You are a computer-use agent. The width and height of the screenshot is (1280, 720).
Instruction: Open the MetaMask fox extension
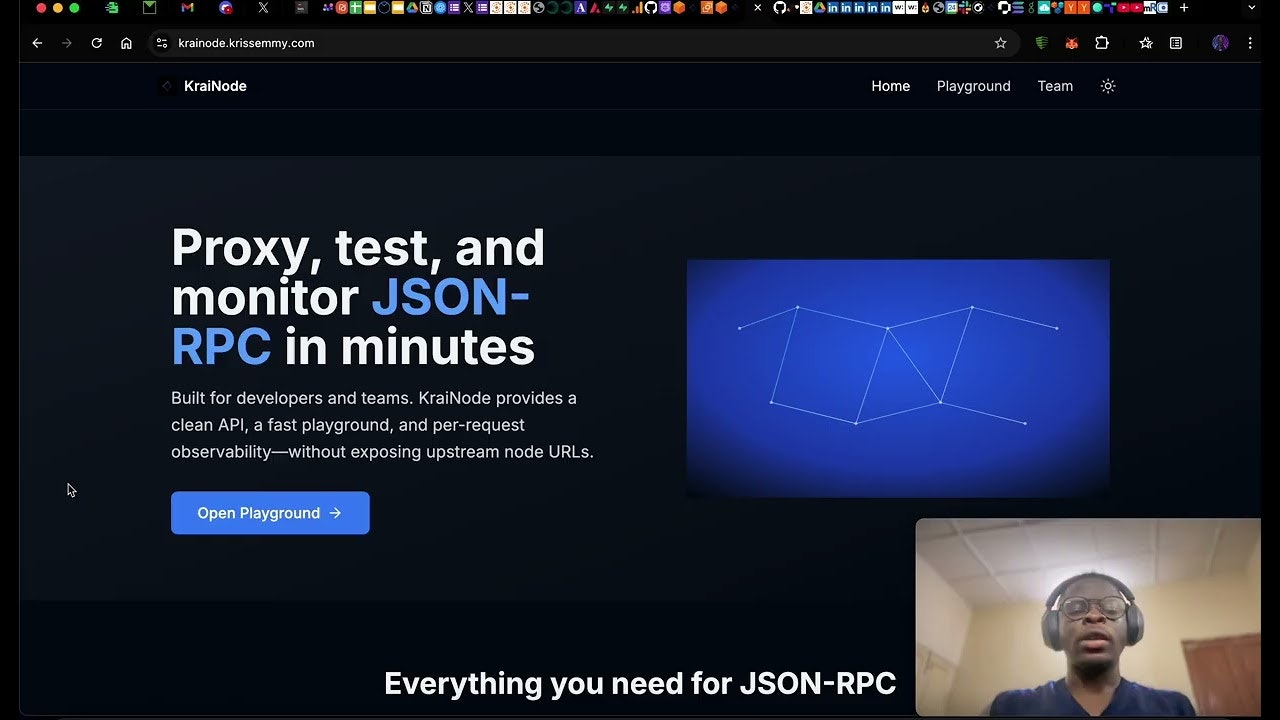(x=1071, y=43)
